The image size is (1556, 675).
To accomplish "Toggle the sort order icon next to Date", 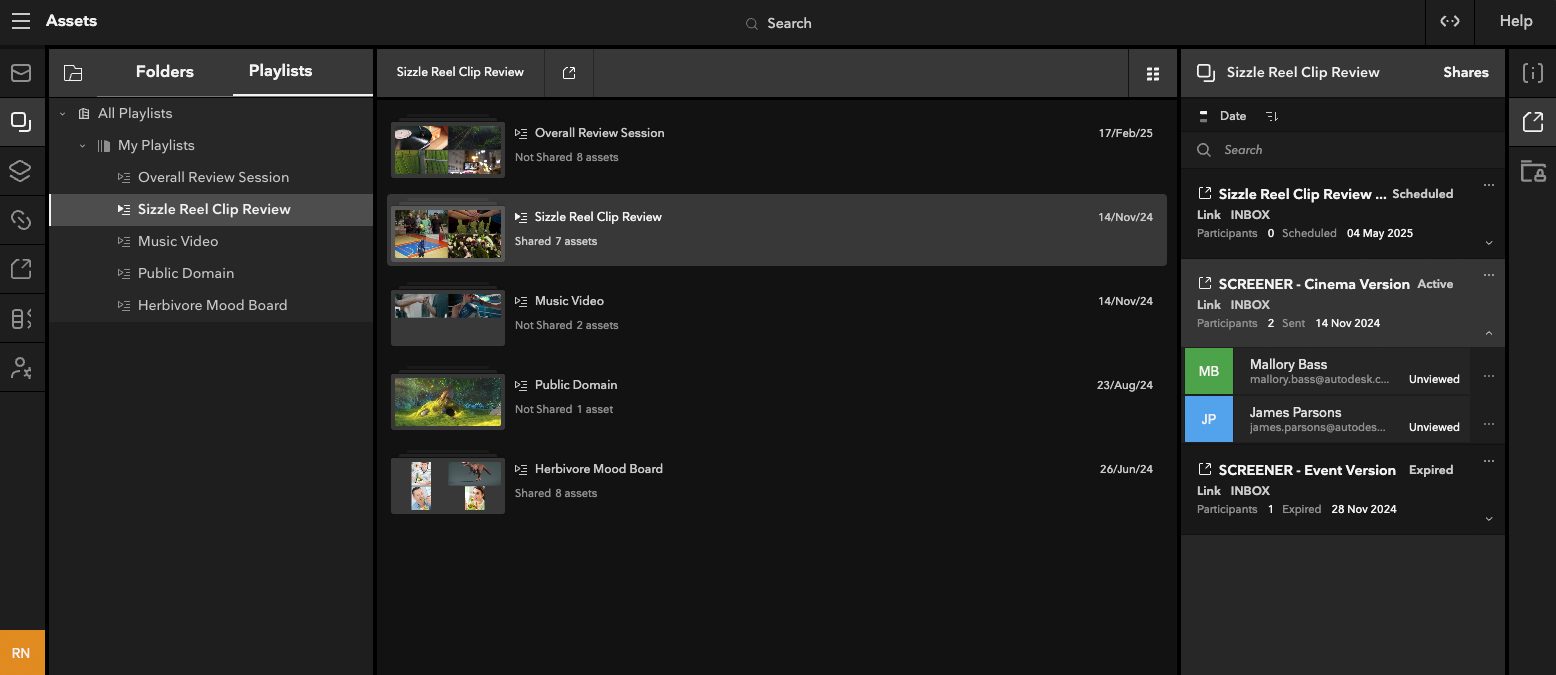I will (1272, 116).
